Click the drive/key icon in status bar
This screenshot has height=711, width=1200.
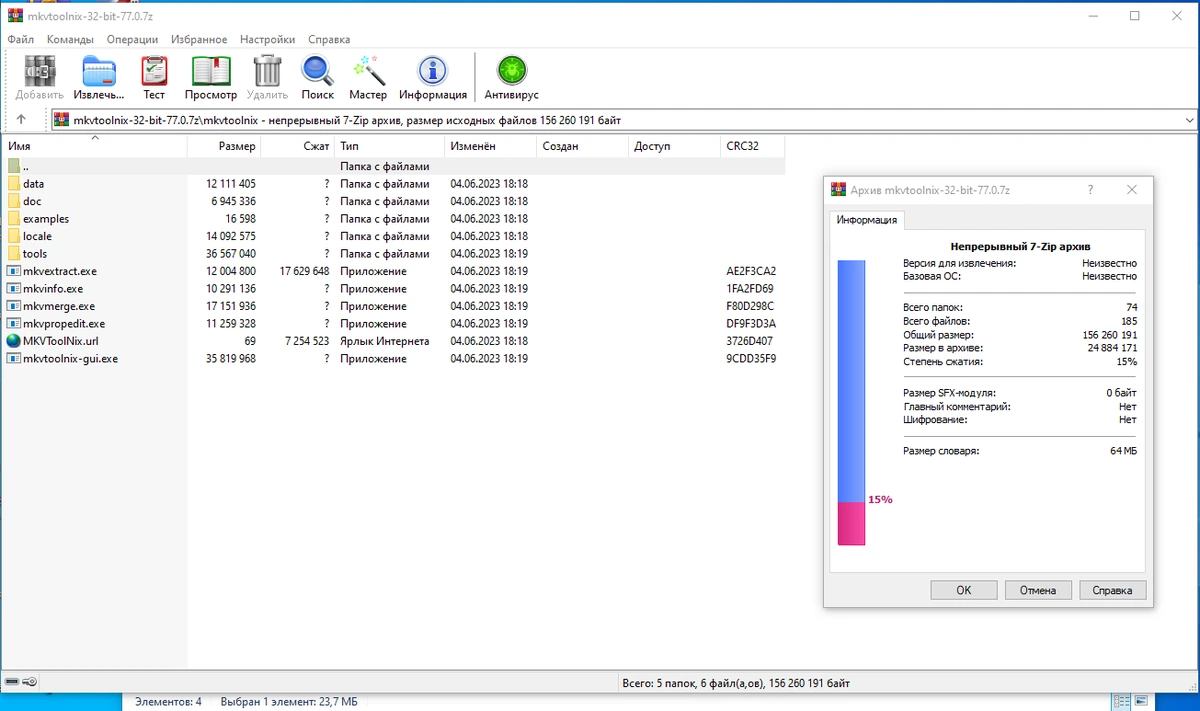[20, 682]
